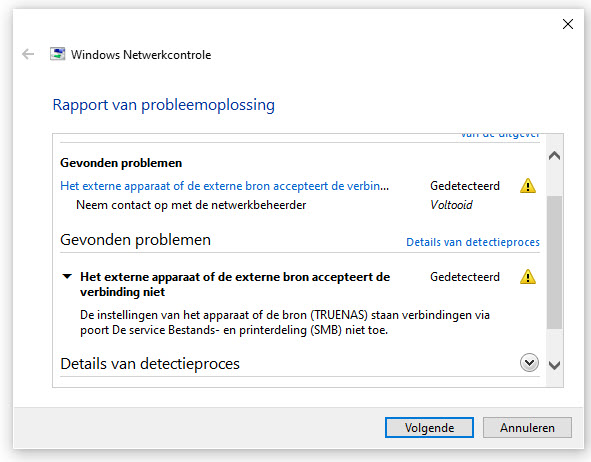Click the Neem contact op met netwerkbeheerder text
This screenshot has width=591, height=462.
point(191,205)
